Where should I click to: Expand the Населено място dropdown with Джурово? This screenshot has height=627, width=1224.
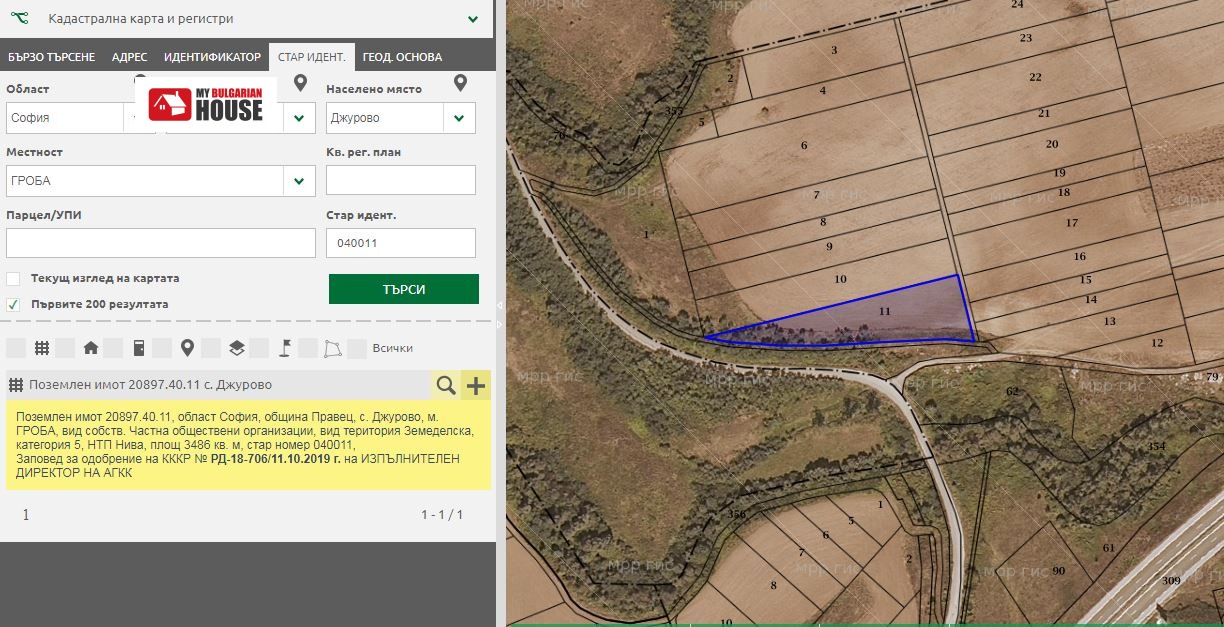pyautogui.click(x=458, y=118)
